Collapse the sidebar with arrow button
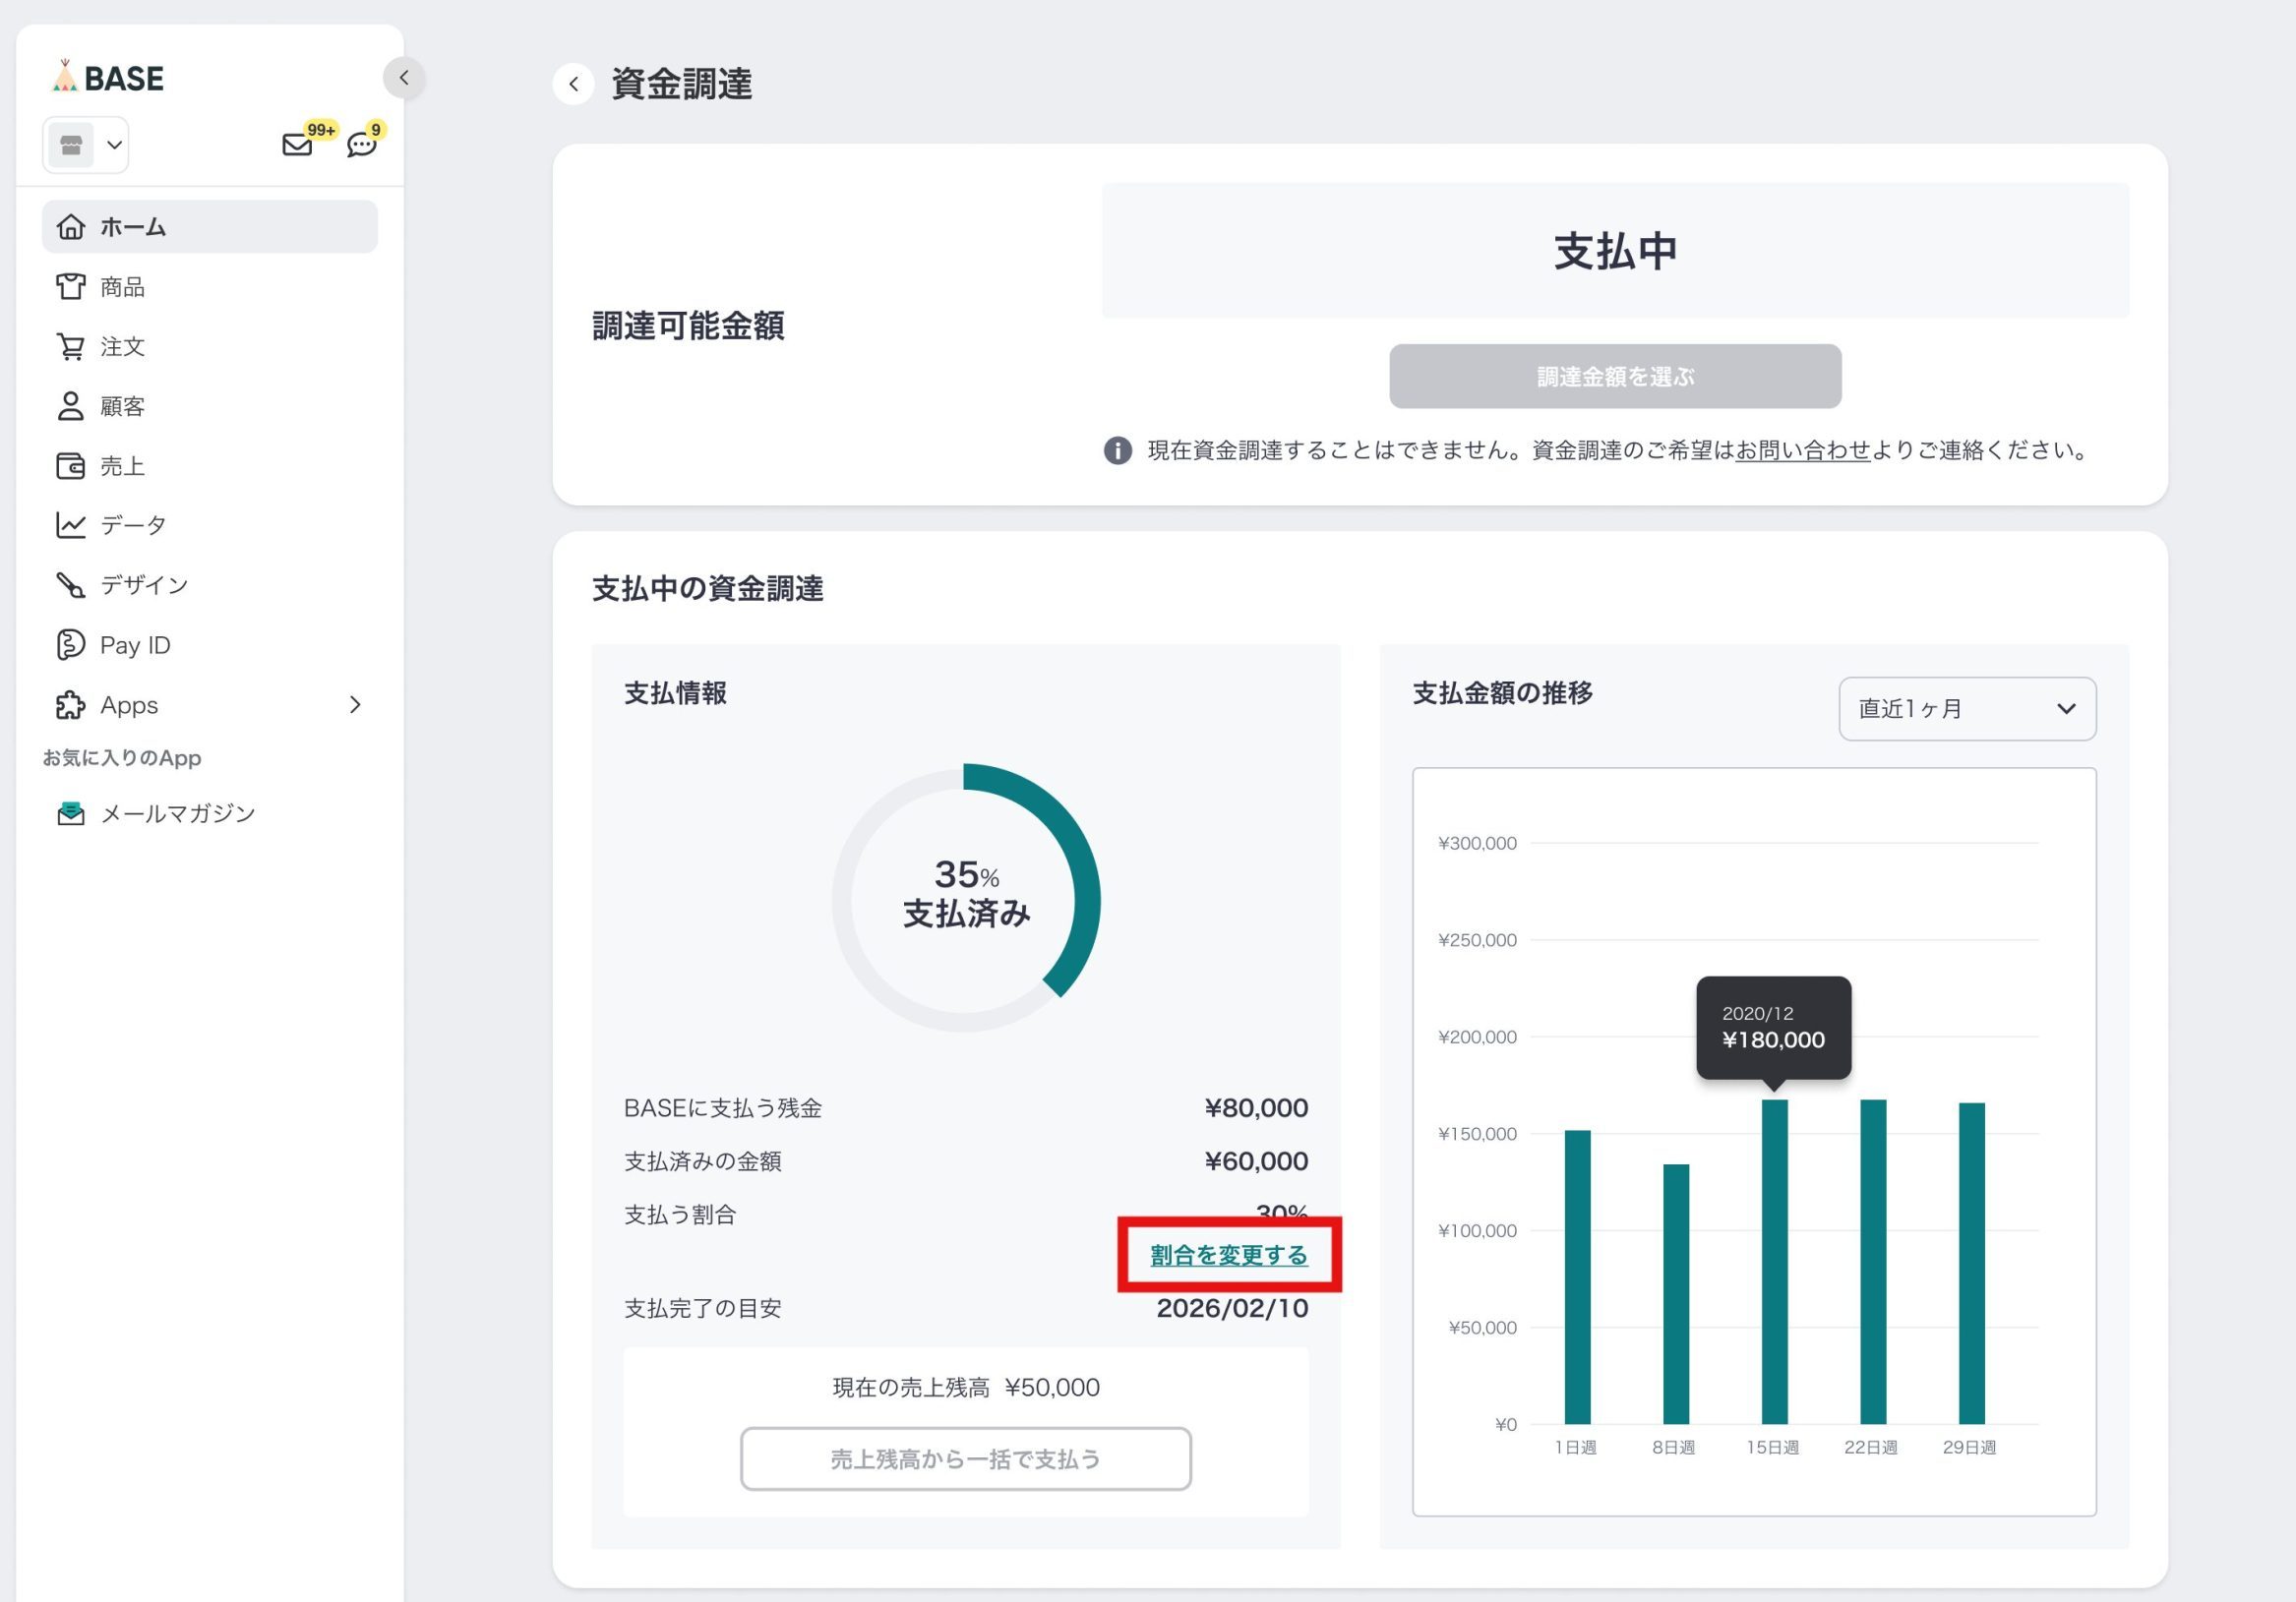 point(404,78)
